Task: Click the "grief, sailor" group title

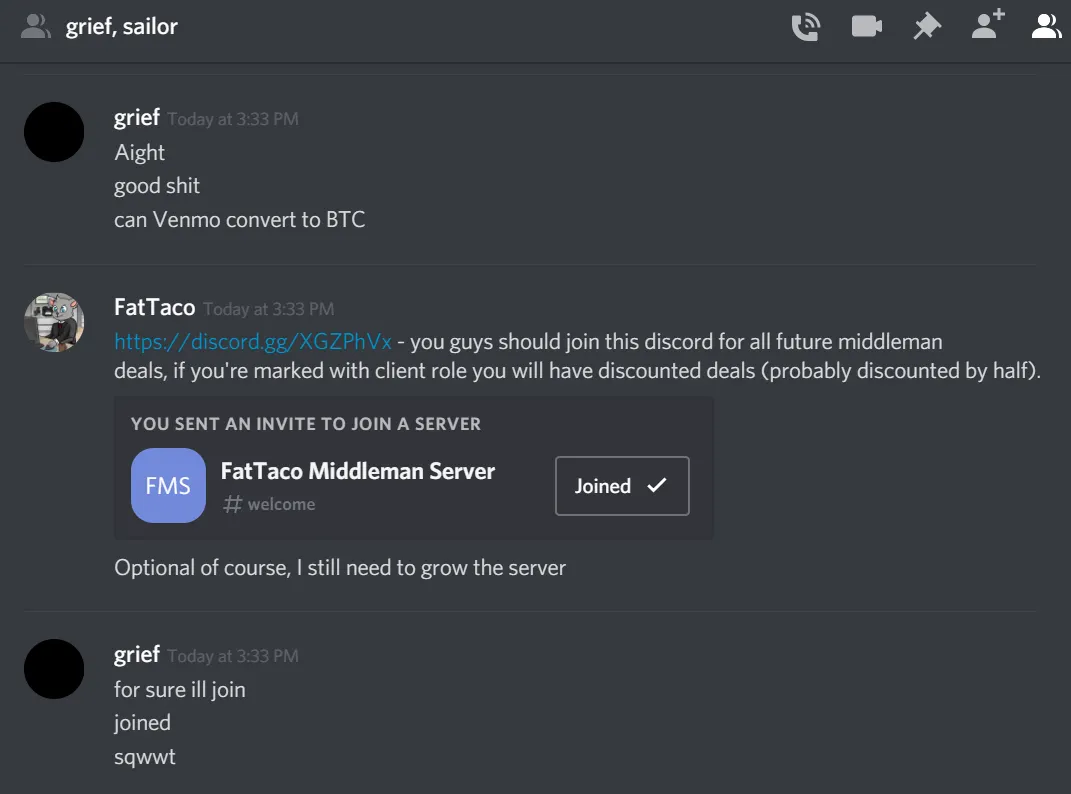Action: click(x=122, y=27)
